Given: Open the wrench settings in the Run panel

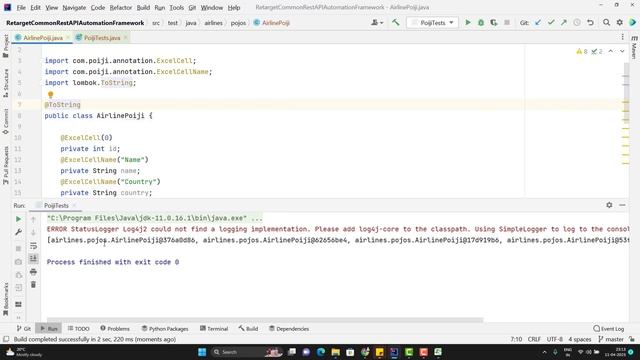Looking at the screenshot, I should [x=18, y=232].
